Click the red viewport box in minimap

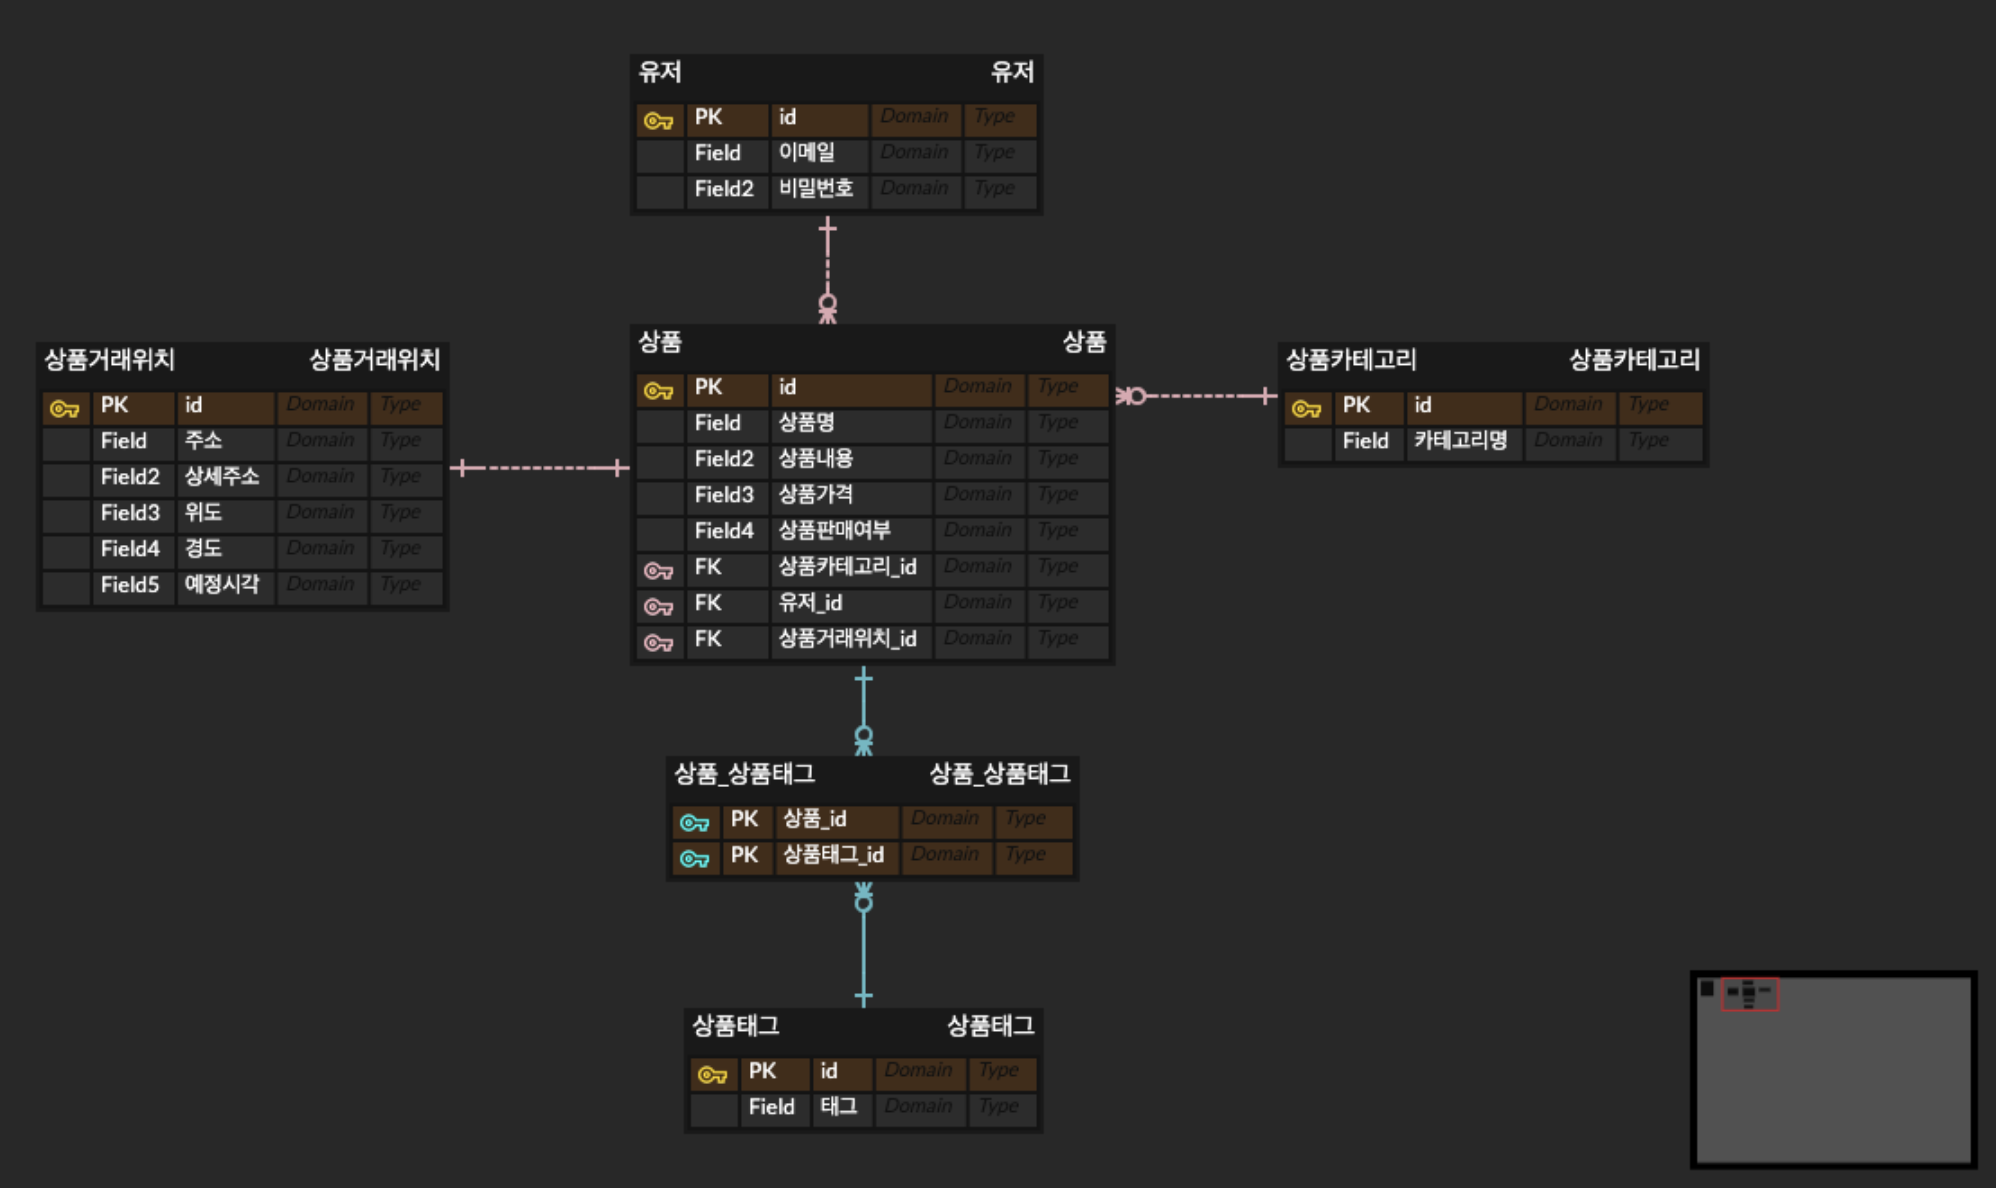point(1749,994)
